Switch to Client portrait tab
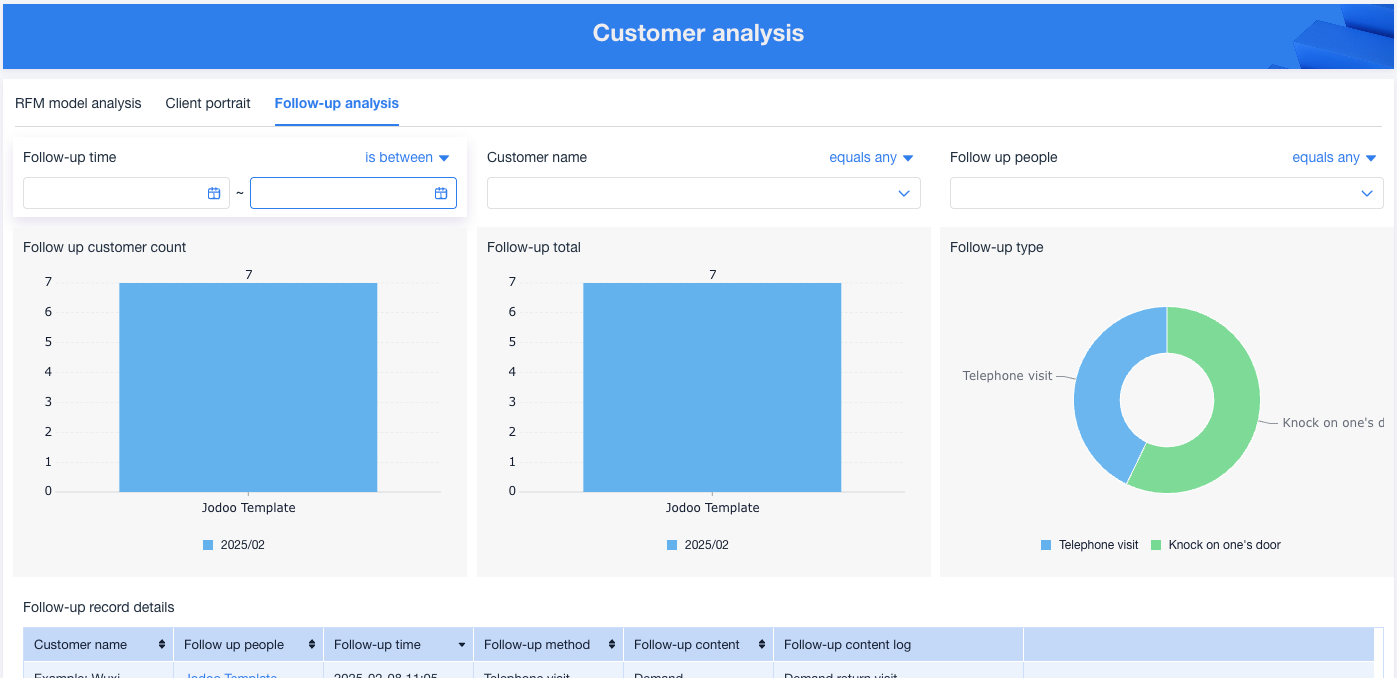 pyautogui.click(x=208, y=103)
